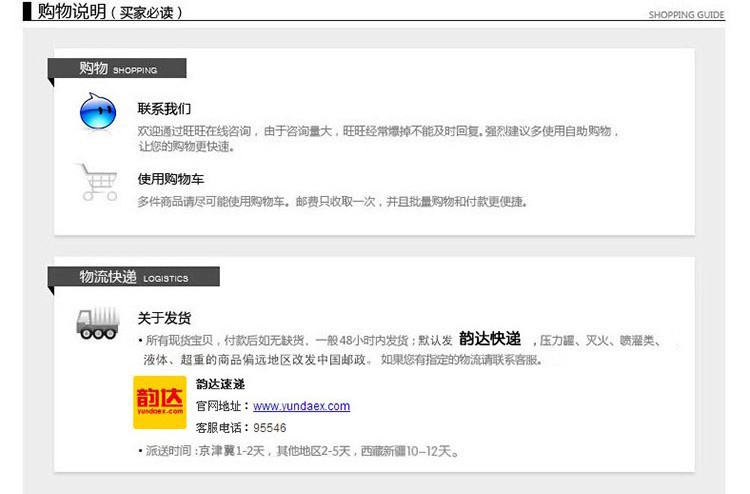Image resolution: width=750 pixels, height=494 pixels.
Task: Click the 买家必读 subtitle in the header
Action: pyautogui.click(x=145, y=13)
